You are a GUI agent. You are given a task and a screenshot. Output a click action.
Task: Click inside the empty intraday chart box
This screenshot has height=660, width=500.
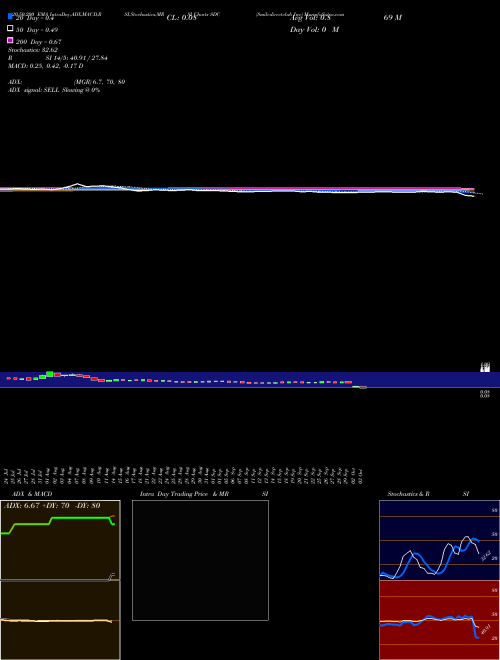coord(200,560)
